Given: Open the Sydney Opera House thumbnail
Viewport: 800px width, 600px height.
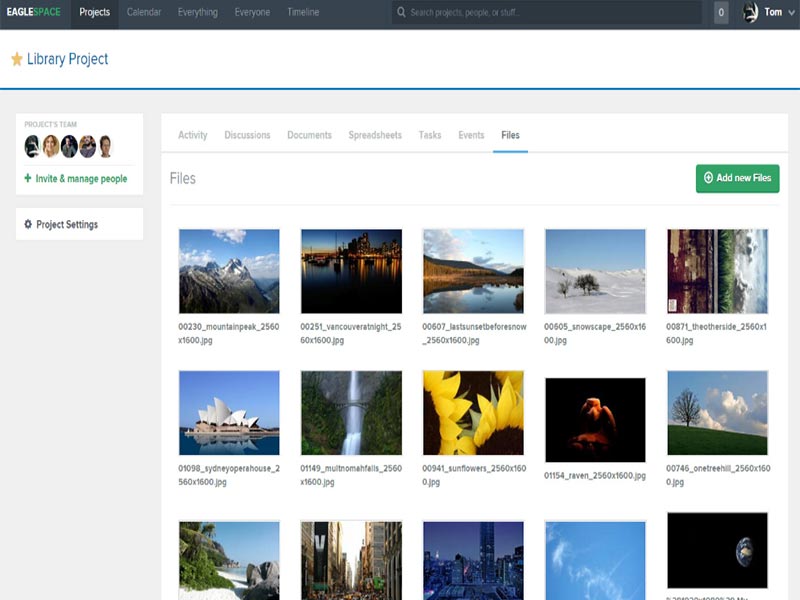Looking at the screenshot, I should point(229,413).
